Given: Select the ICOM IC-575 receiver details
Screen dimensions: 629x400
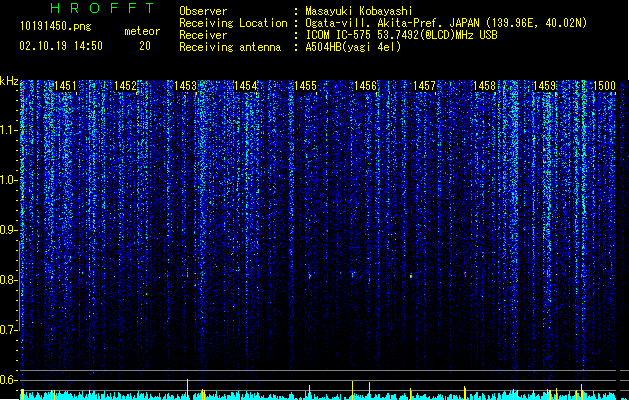Looking at the screenshot, I should tap(401, 35).
